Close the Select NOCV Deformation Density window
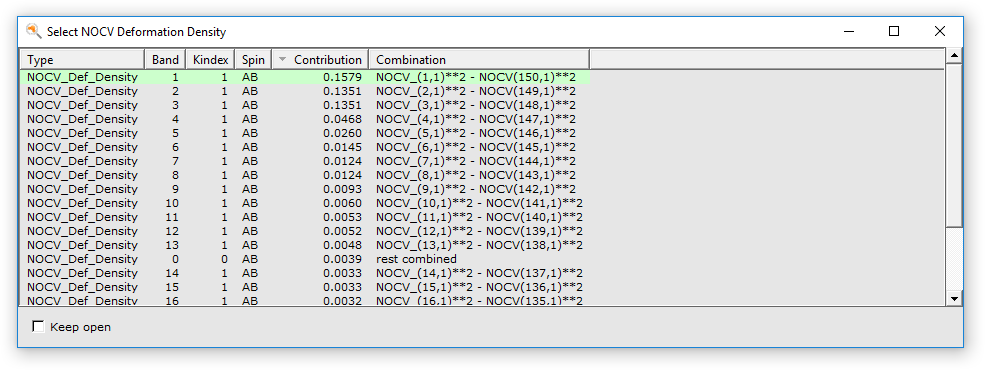 coord(940,31)
